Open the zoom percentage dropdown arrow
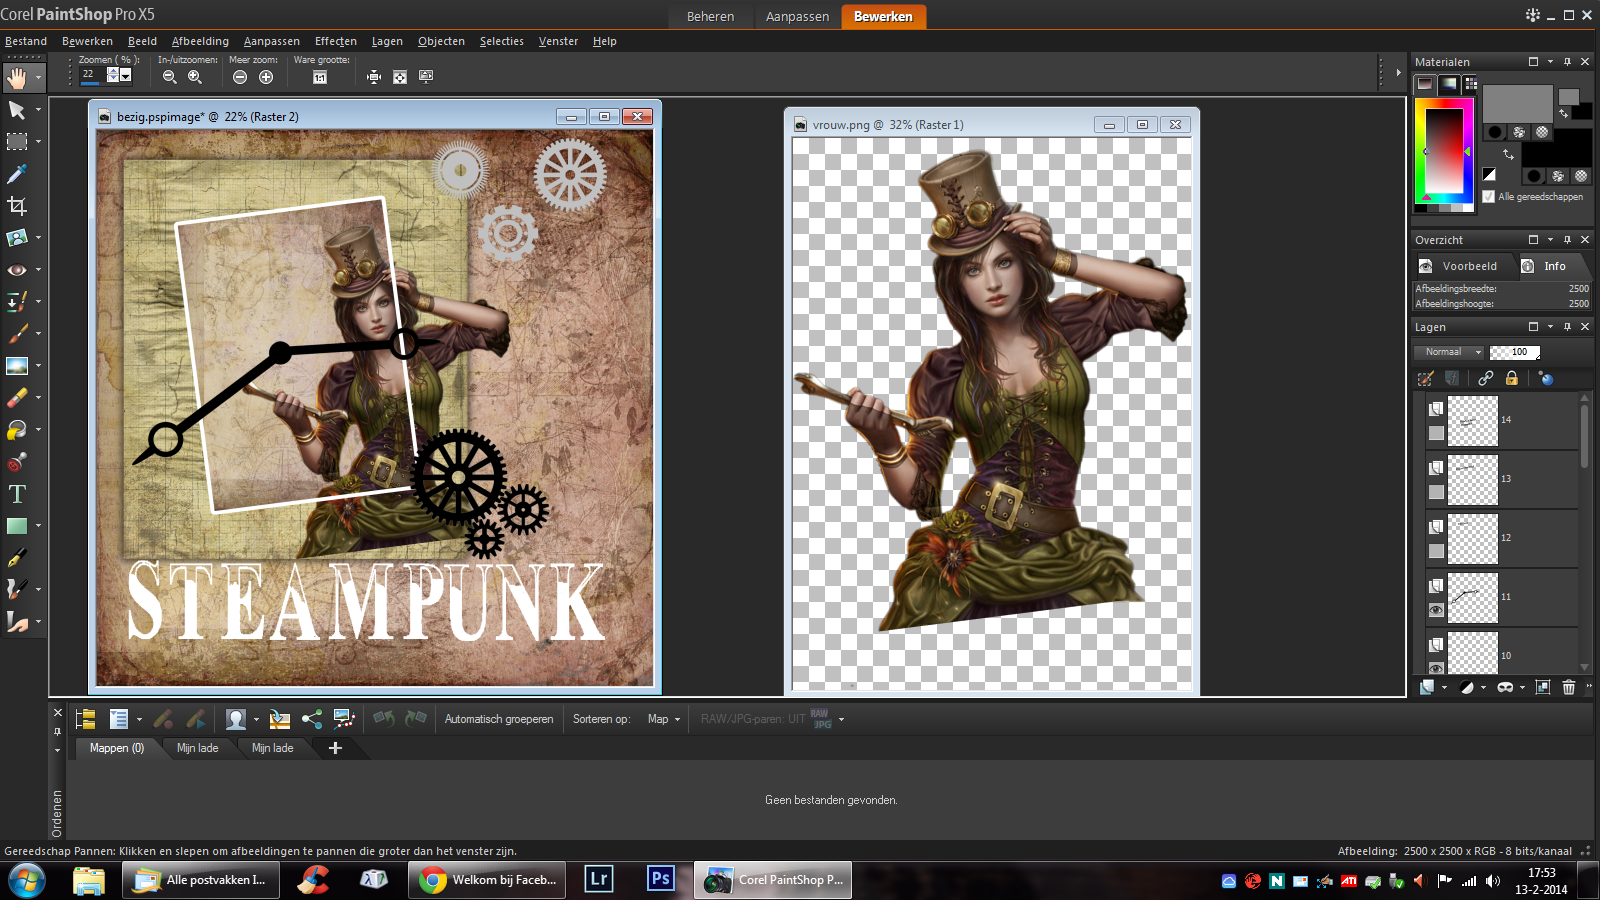The image size is (1600, 900). click(125, 75)
